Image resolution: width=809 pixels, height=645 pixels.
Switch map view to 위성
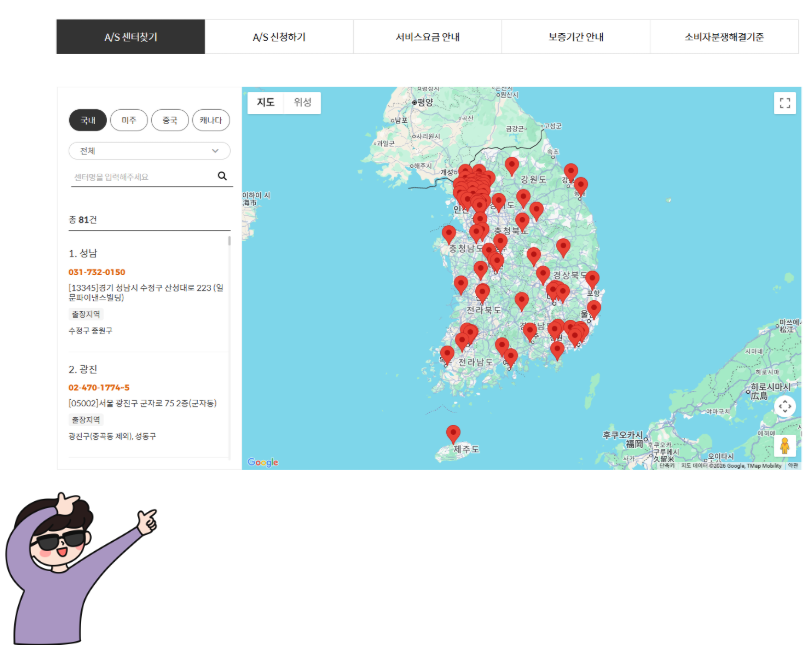(302, 102)
